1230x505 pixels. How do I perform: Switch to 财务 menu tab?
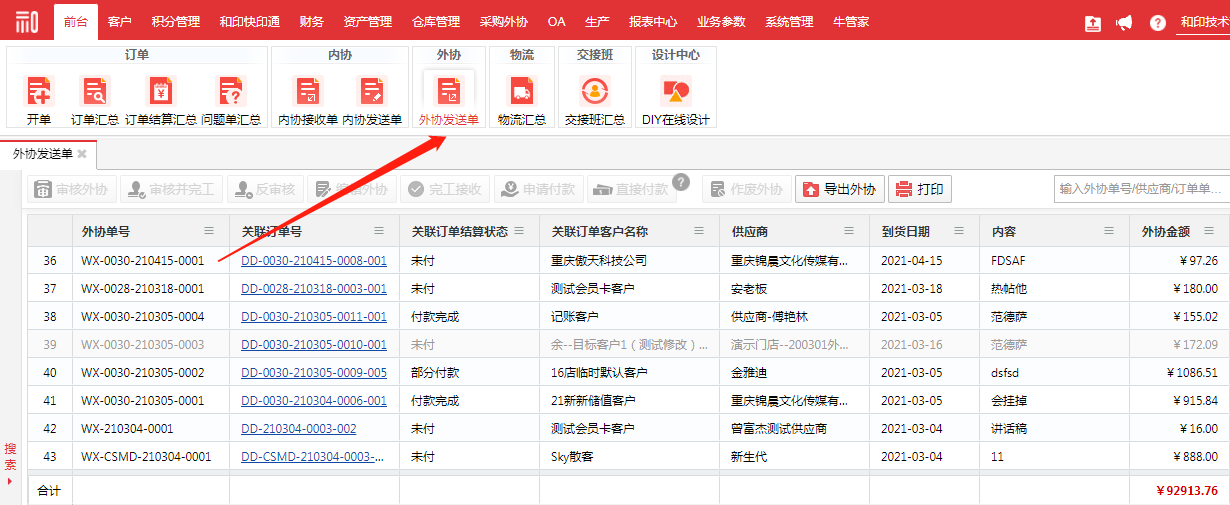[x=311, y=21]
